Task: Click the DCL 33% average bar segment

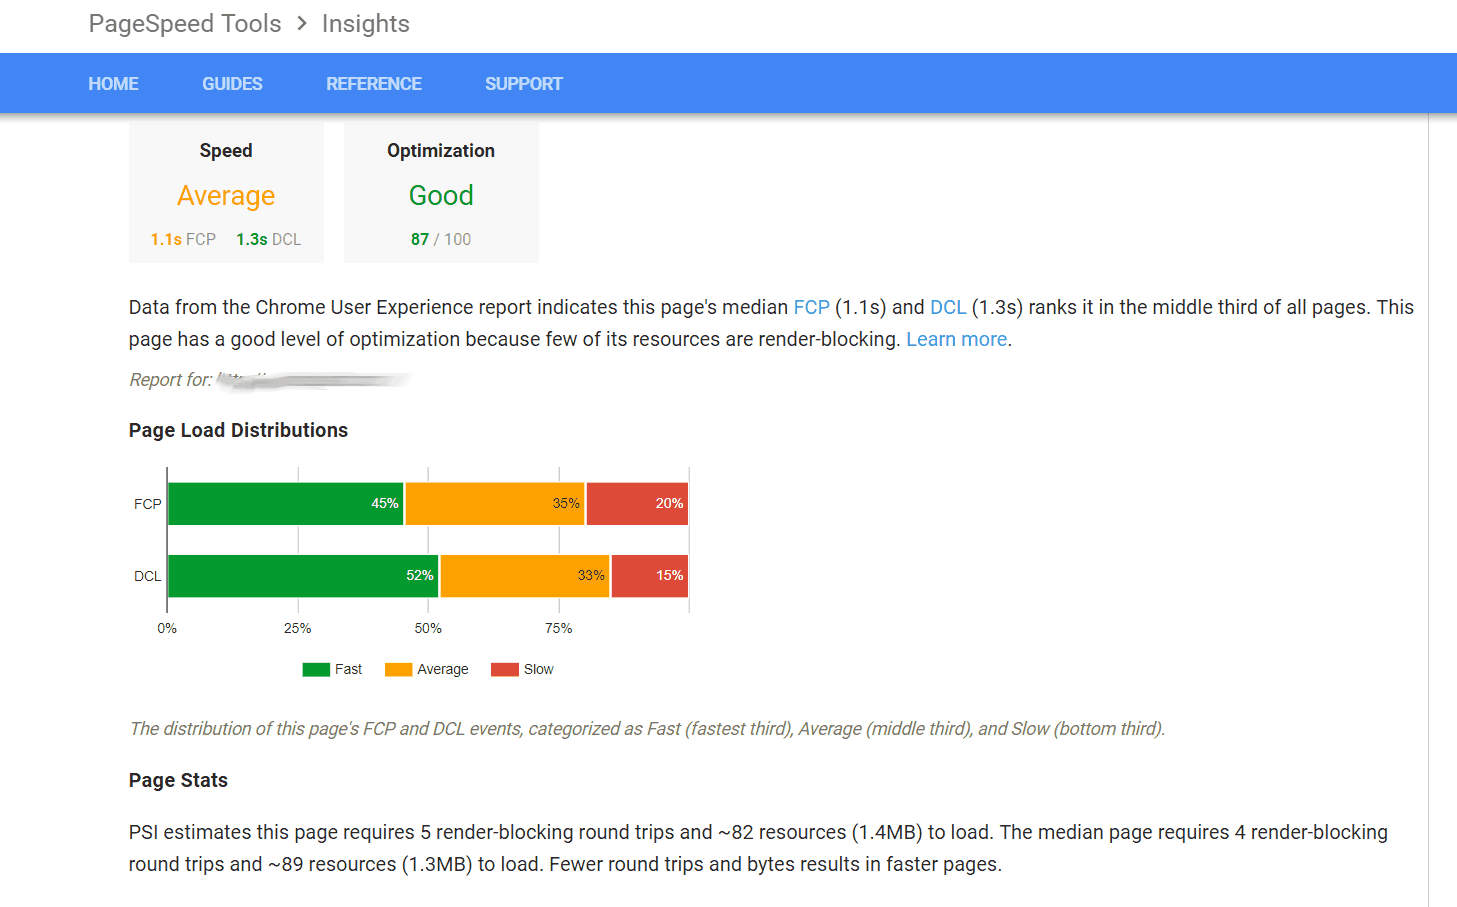Action: coord(525,576)
